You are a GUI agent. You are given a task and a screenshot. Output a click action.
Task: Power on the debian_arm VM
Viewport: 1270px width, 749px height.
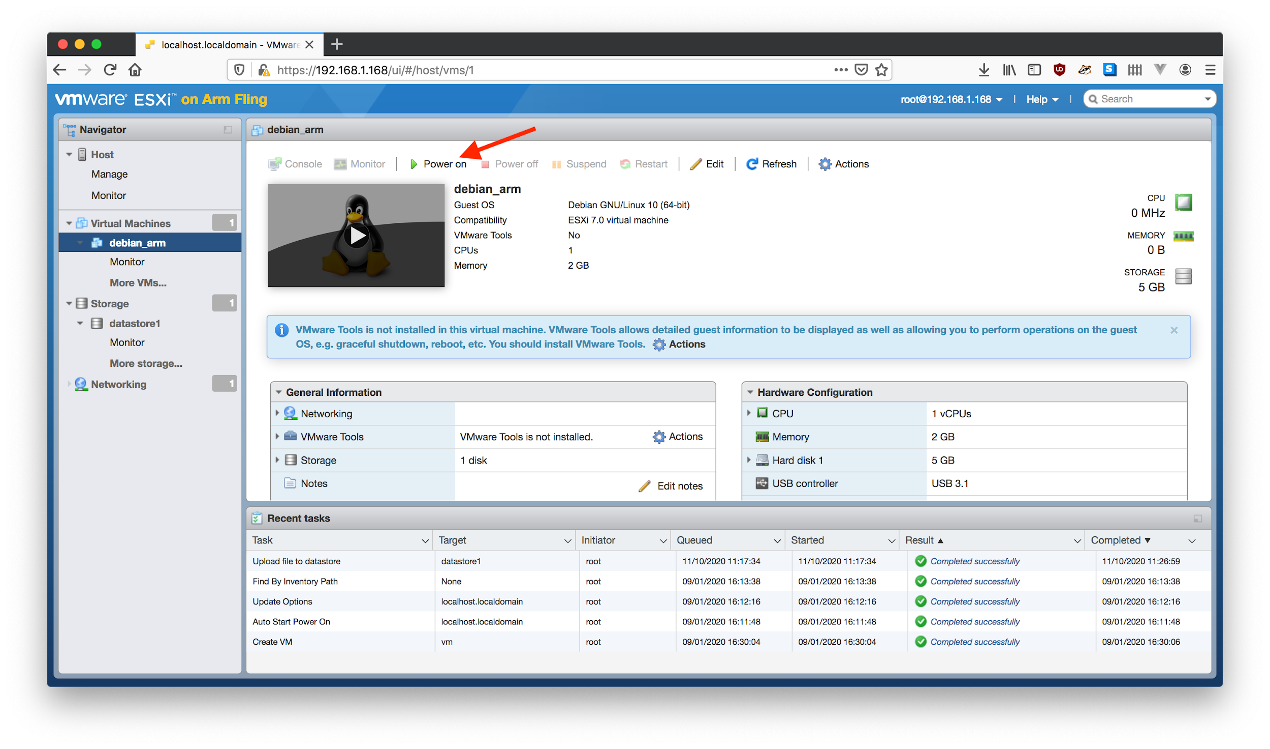tap(437, 164)
